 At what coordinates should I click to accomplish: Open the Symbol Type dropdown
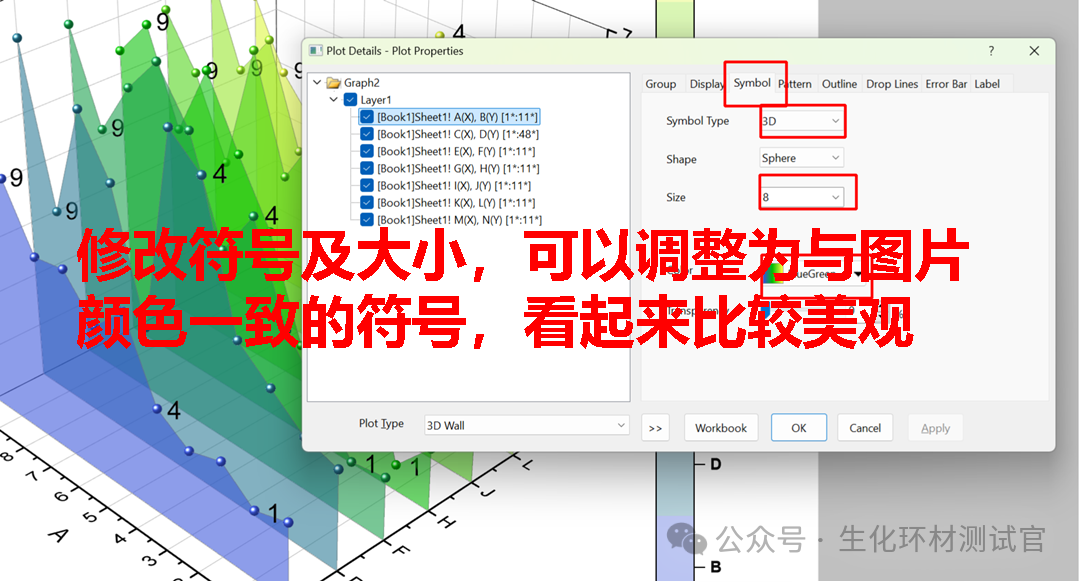click(802, 121)
